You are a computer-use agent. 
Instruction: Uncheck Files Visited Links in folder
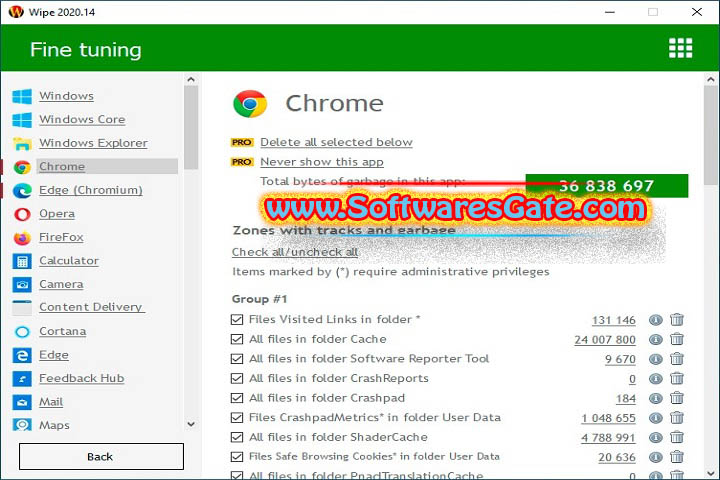coord(237,320)
